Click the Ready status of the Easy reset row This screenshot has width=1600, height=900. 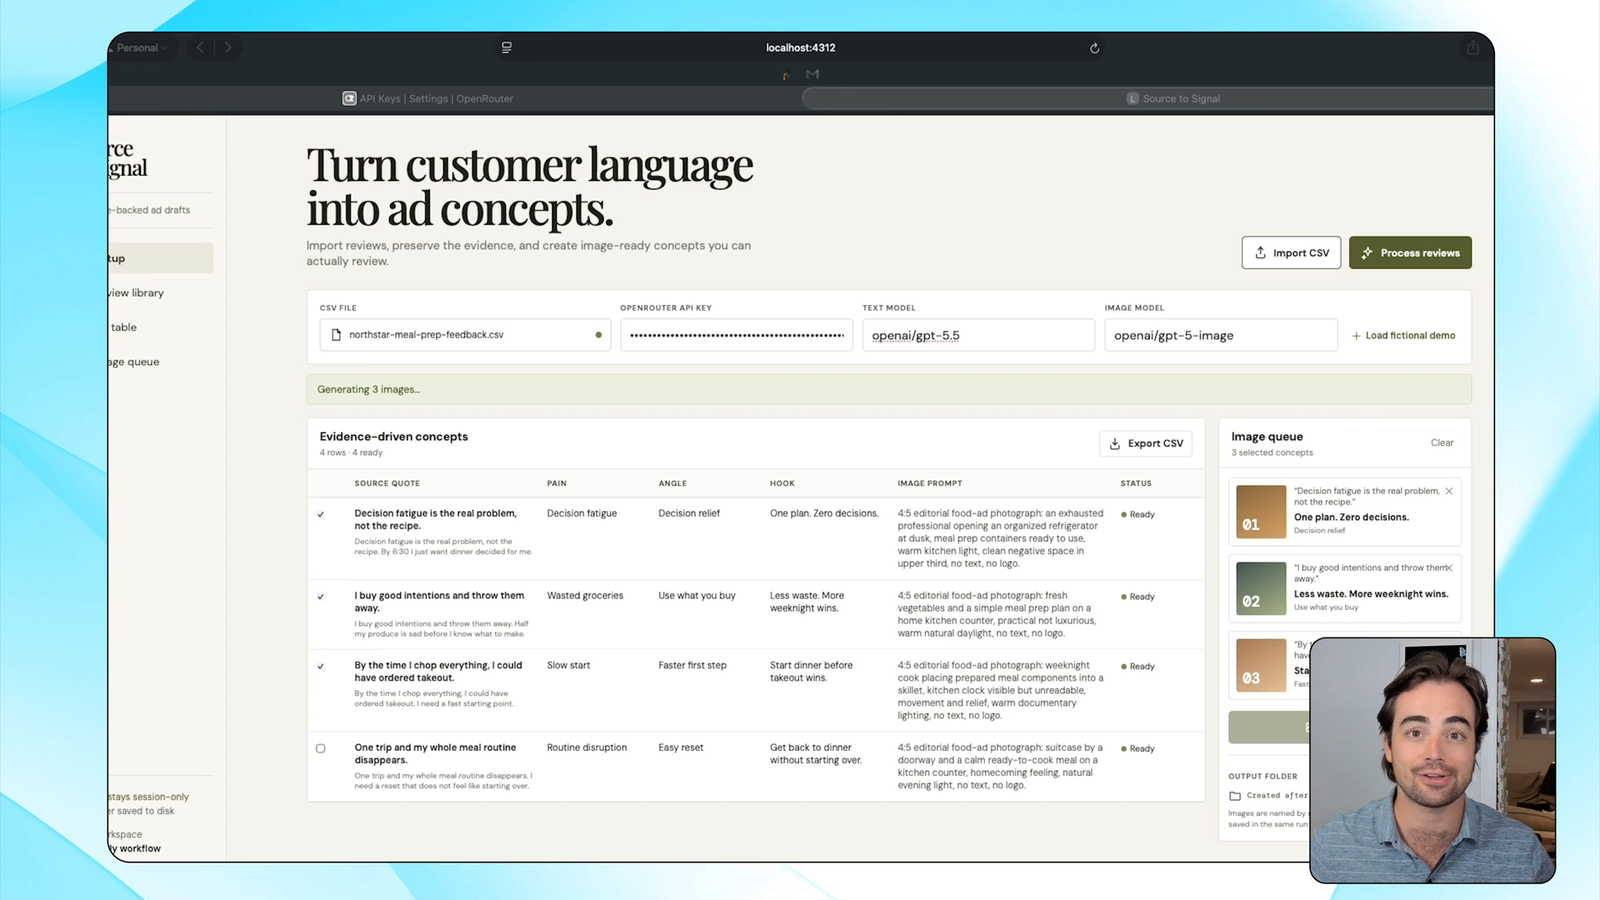pyautogui.click(x=1138, y=749)
